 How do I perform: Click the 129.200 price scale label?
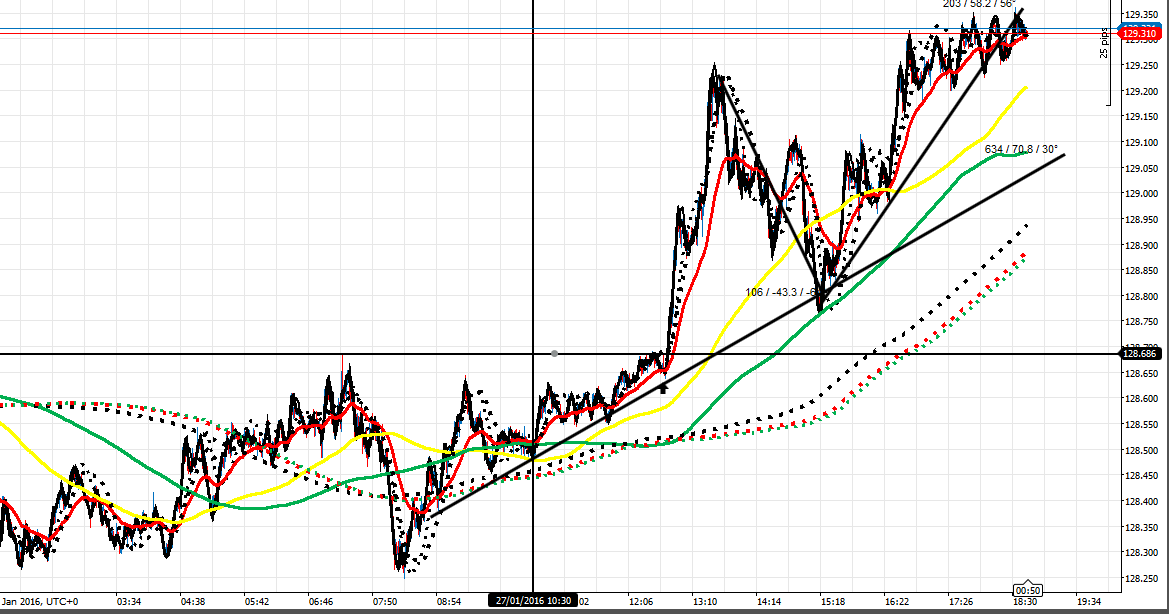(1140, 92)
